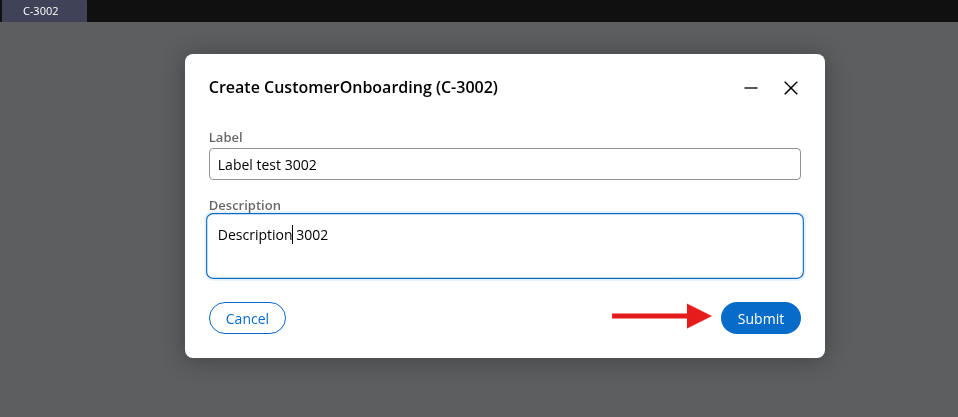Click the dimmed backdrop right of the dialog
The width and height of the screenshot is (958, 417).
click(x=890, y=220)
